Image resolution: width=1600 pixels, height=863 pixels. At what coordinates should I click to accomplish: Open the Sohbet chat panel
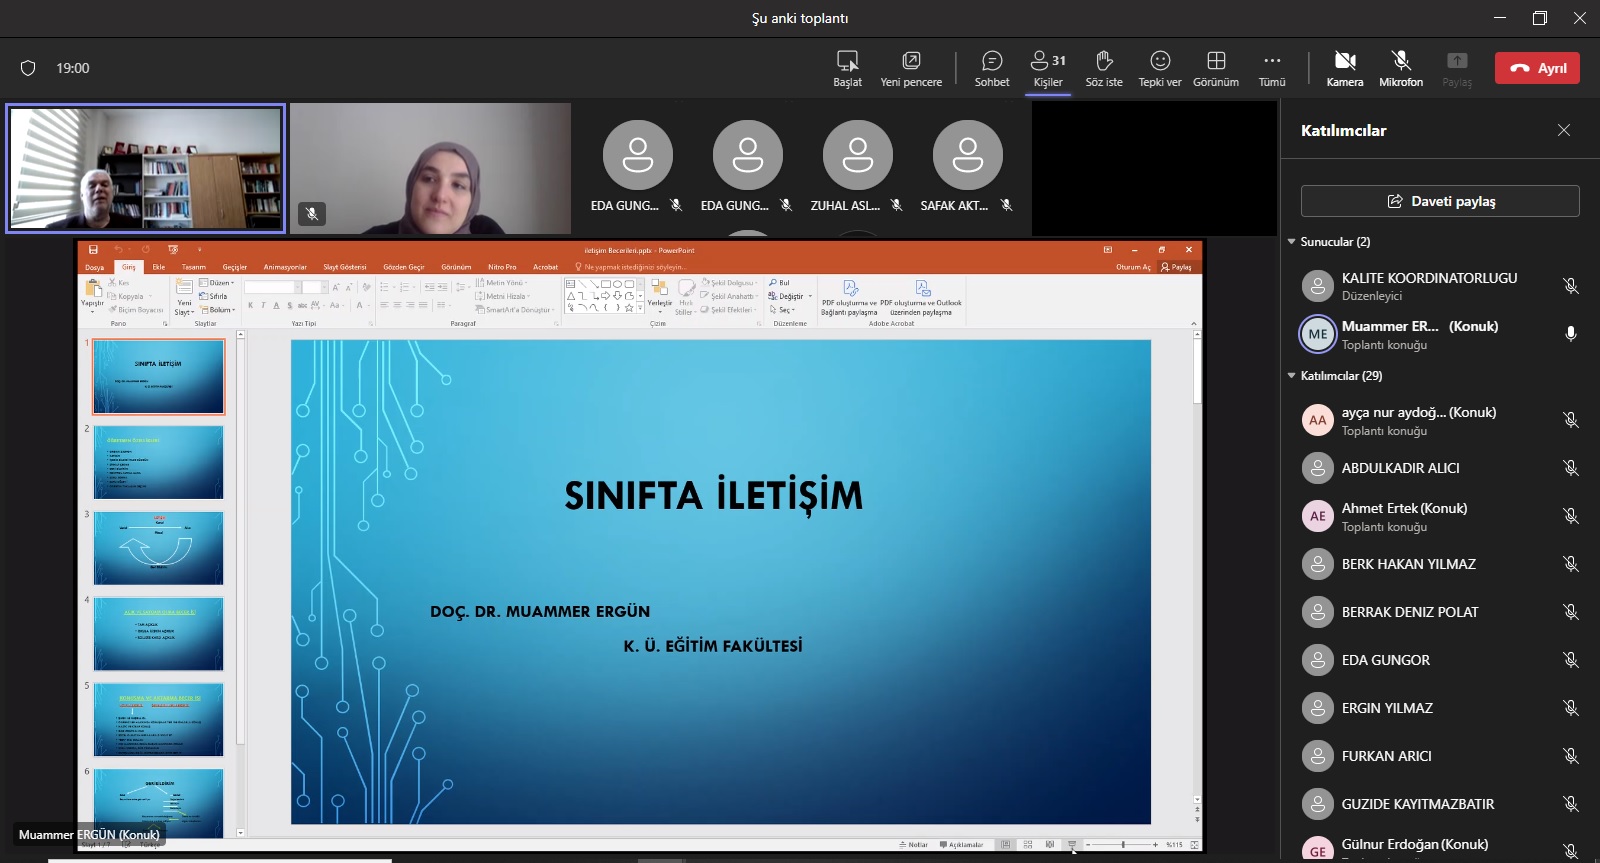click(x=992, y=68)
